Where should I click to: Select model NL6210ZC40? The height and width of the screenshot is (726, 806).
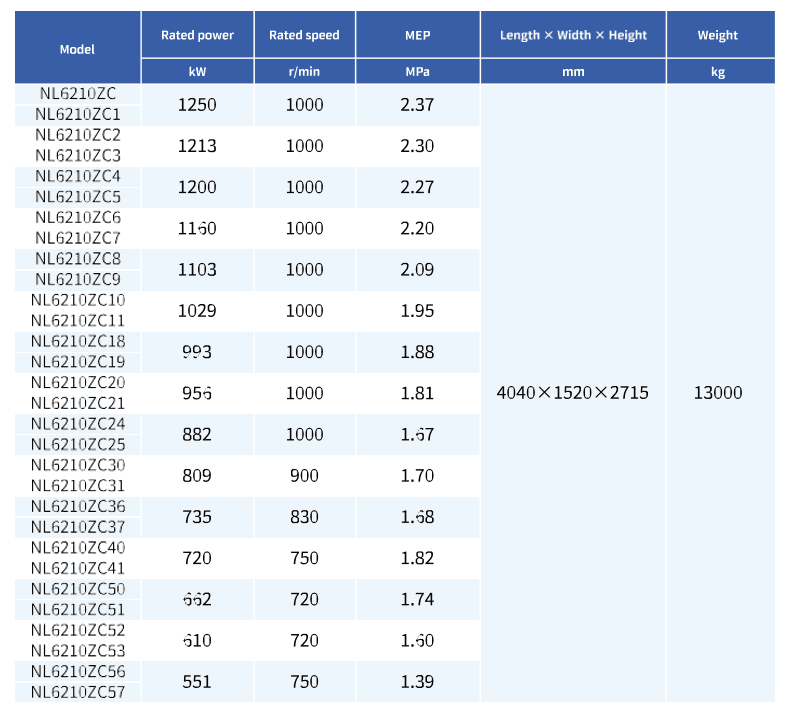[78, 548]
